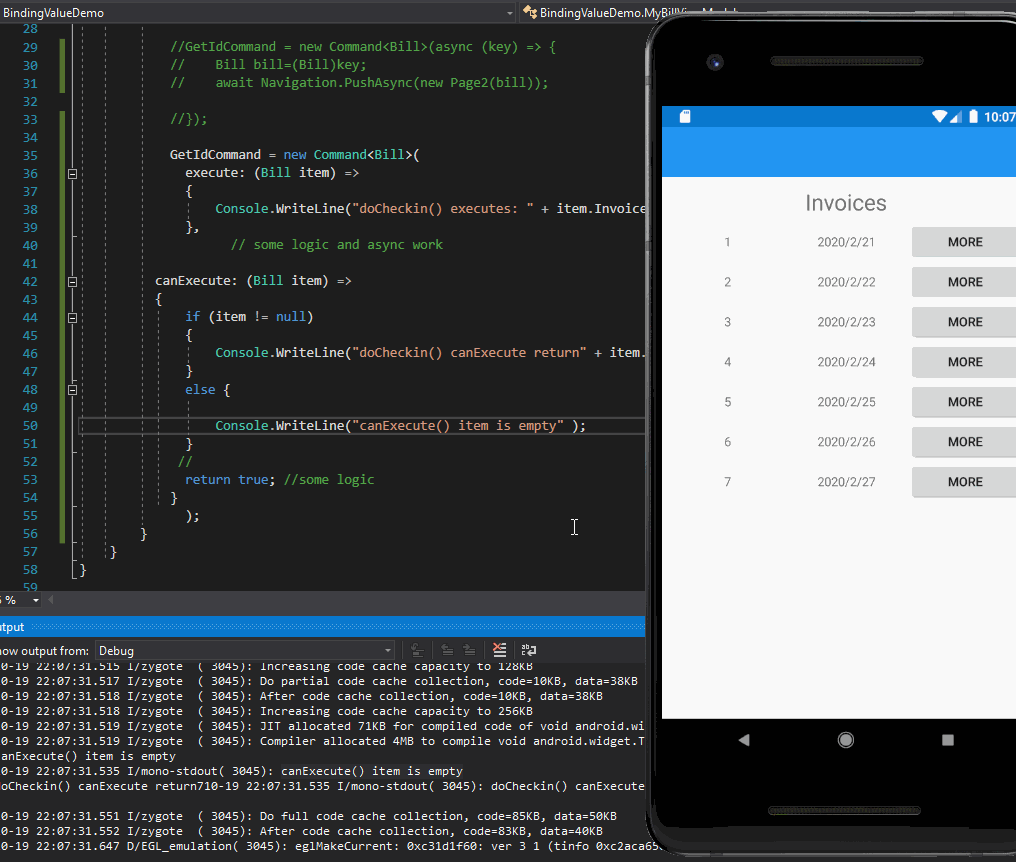
Task: Tap SD card icon in emulator status bar
Action: point(685,117)
